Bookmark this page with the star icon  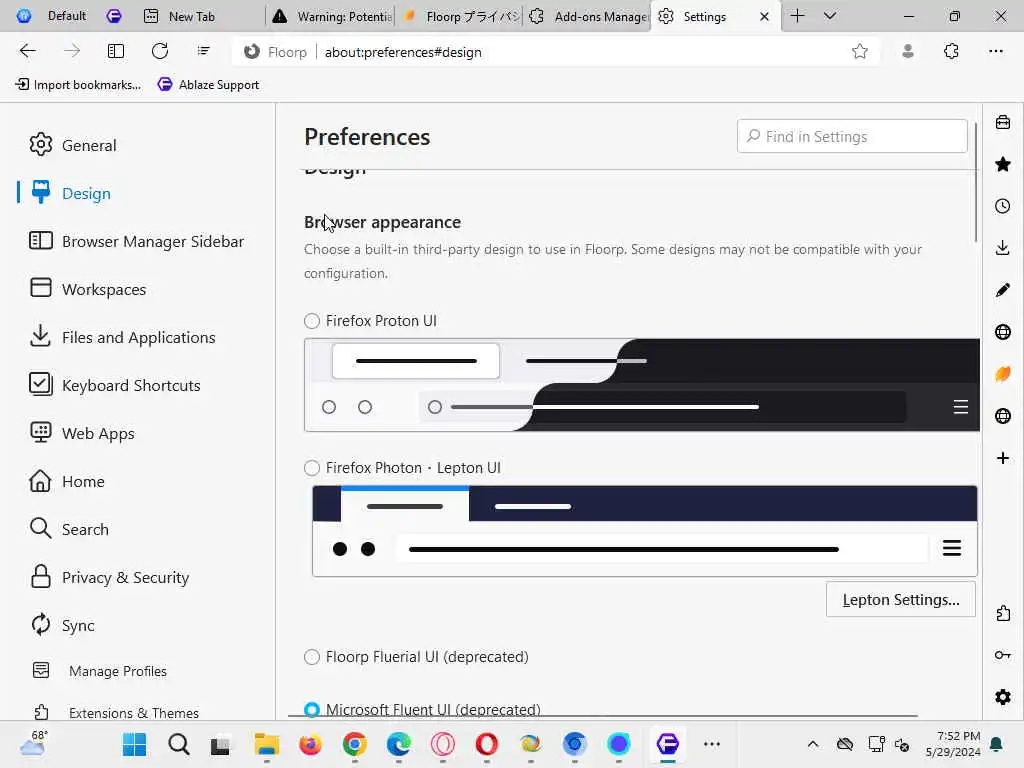tap(859, 52)
